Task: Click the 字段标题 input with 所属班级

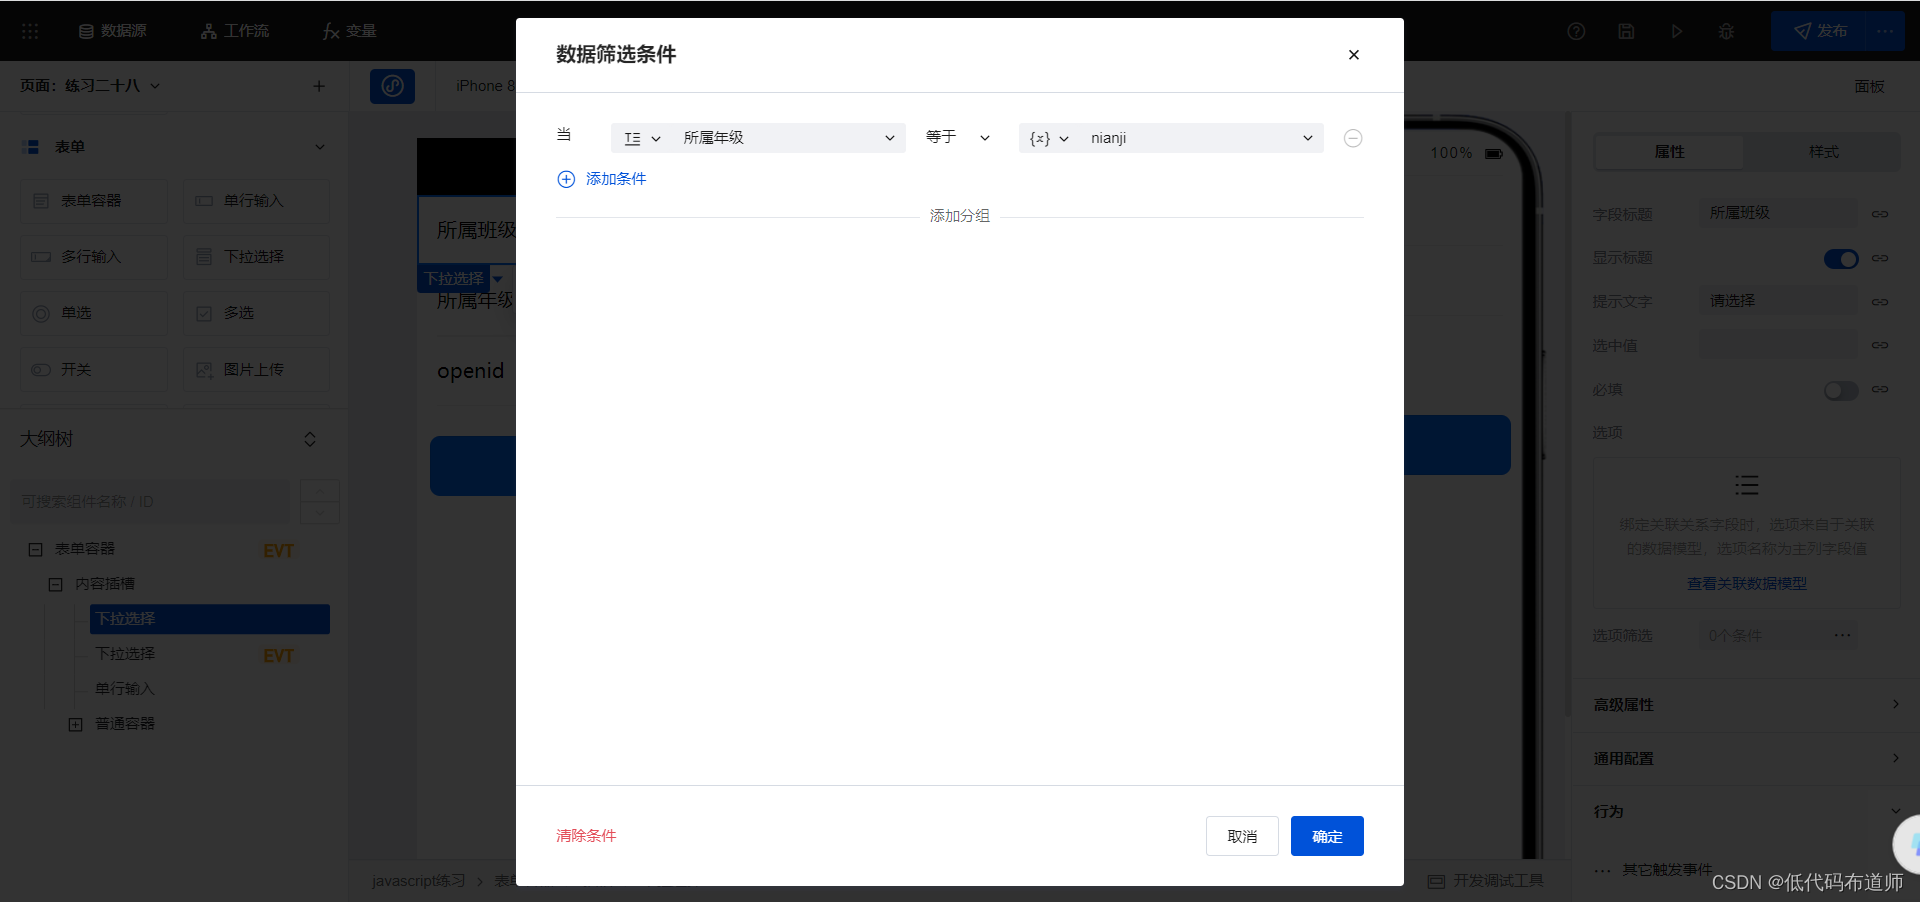Action: (x=1779, y=213)
